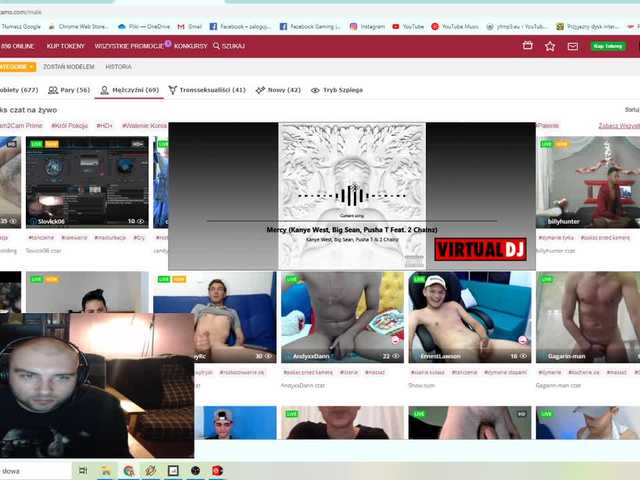Open the HISTORIA link
Viewport: 640px width, 480px height.
(x=118, y=67)
